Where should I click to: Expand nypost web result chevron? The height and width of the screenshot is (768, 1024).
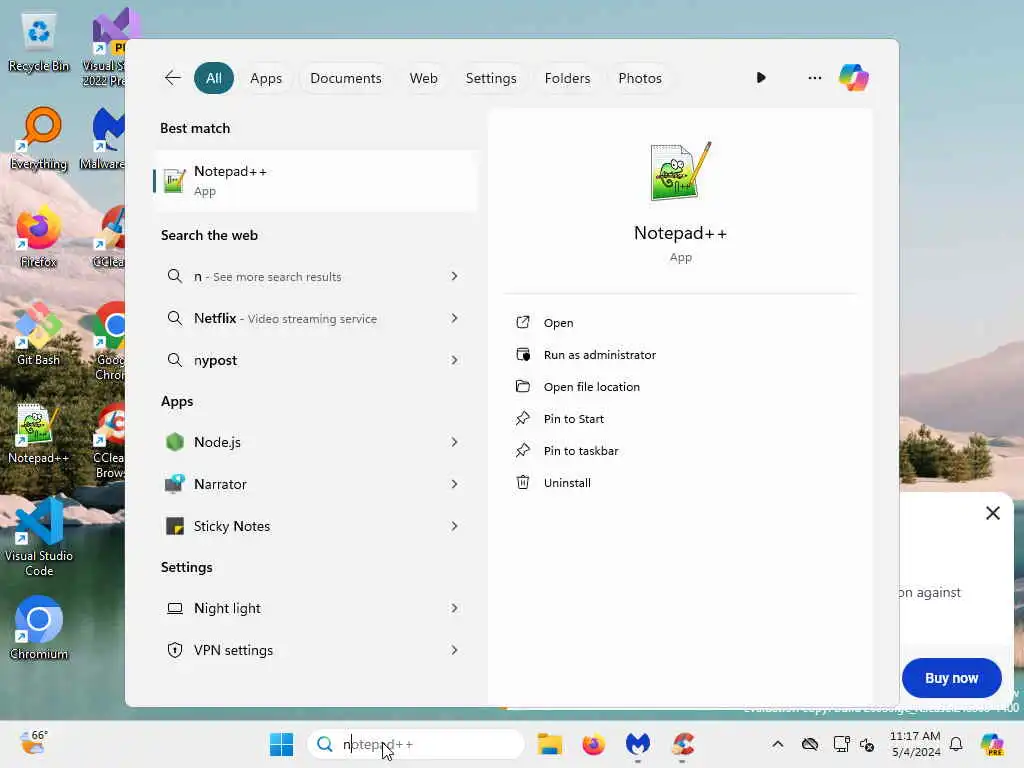coord(455,360)
